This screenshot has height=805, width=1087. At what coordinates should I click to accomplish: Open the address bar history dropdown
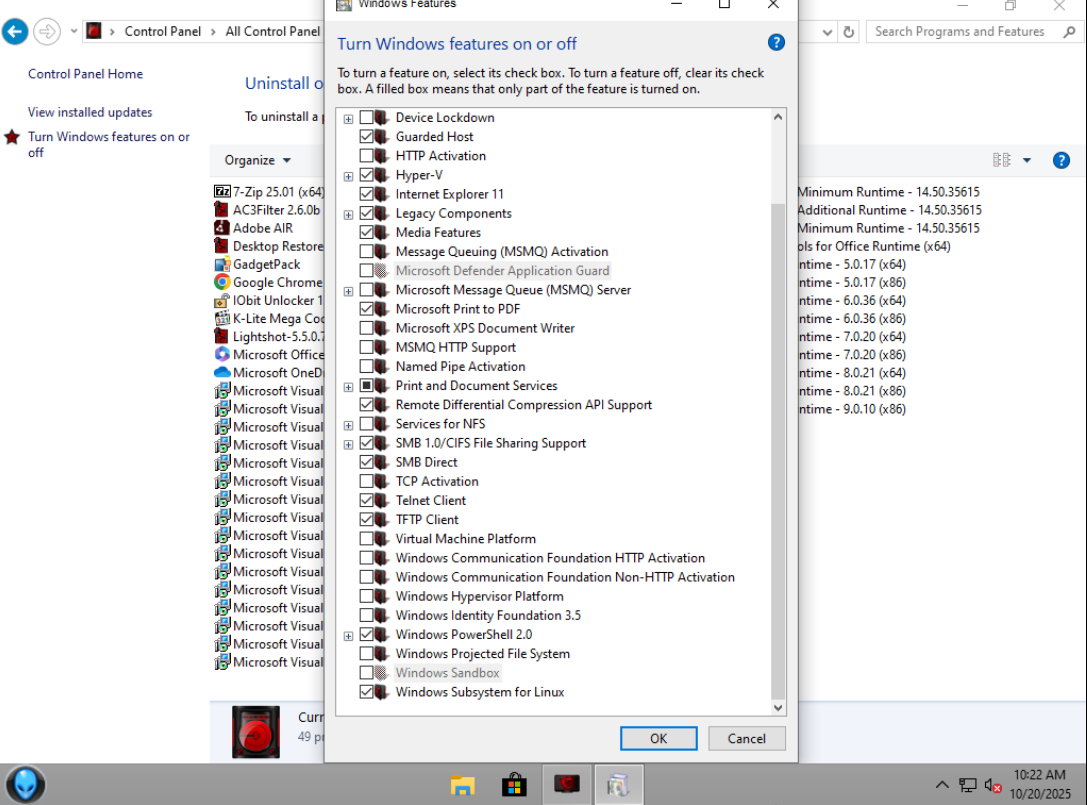pyautogui.click(x=827, y=31)
